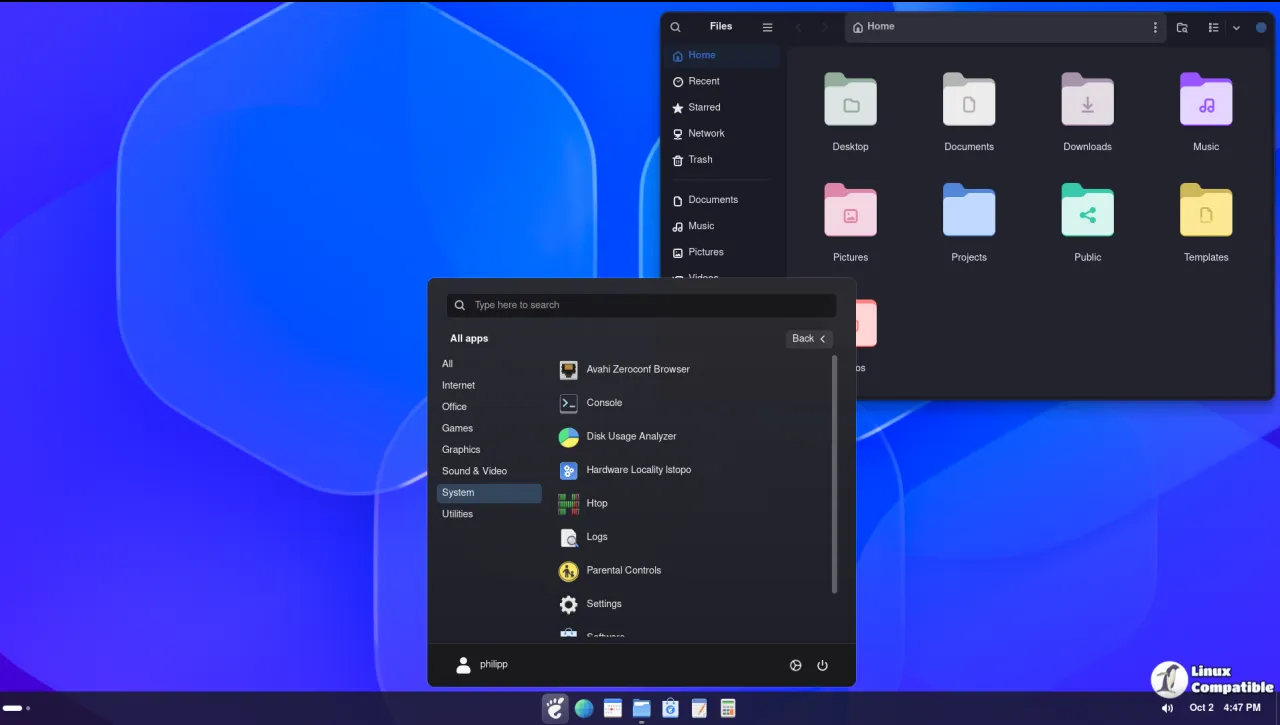Select the Internet category

coord(489,385)
